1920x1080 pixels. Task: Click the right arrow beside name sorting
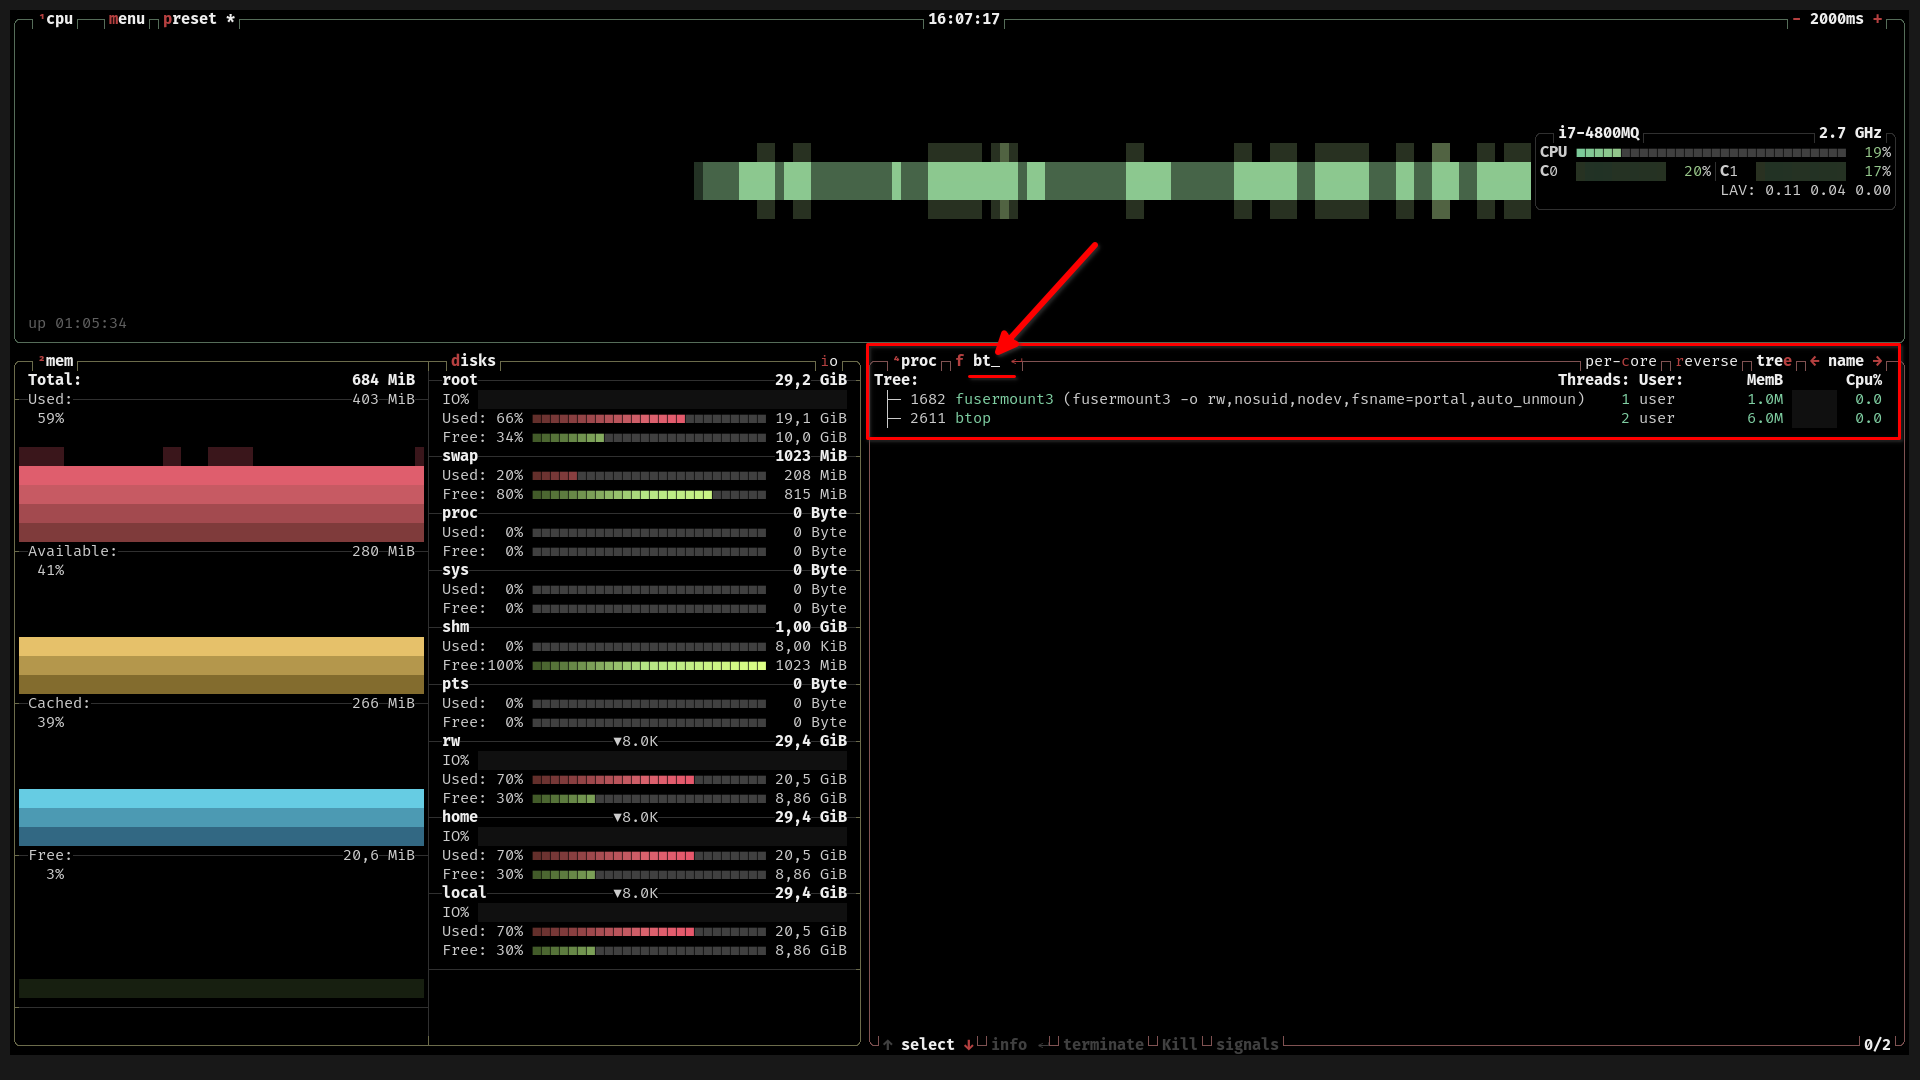click(x=1877, y=361)
